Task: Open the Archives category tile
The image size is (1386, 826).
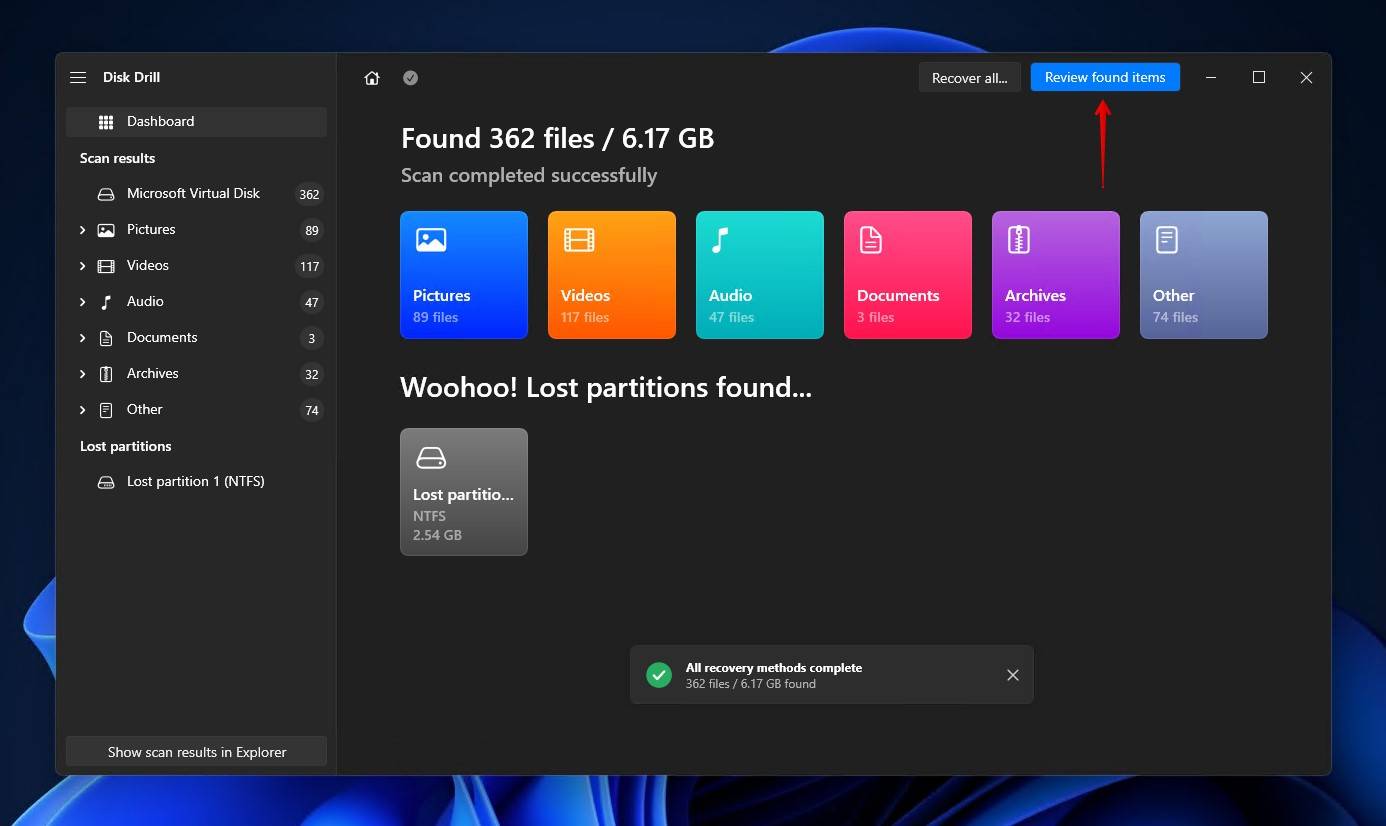Action: pyautogui.click(x=1055, y=275)
